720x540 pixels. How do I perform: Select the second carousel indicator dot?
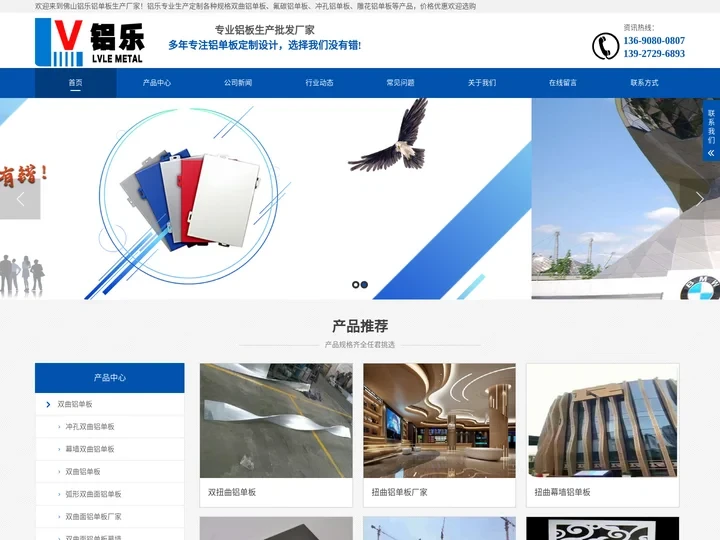point(364,285)
